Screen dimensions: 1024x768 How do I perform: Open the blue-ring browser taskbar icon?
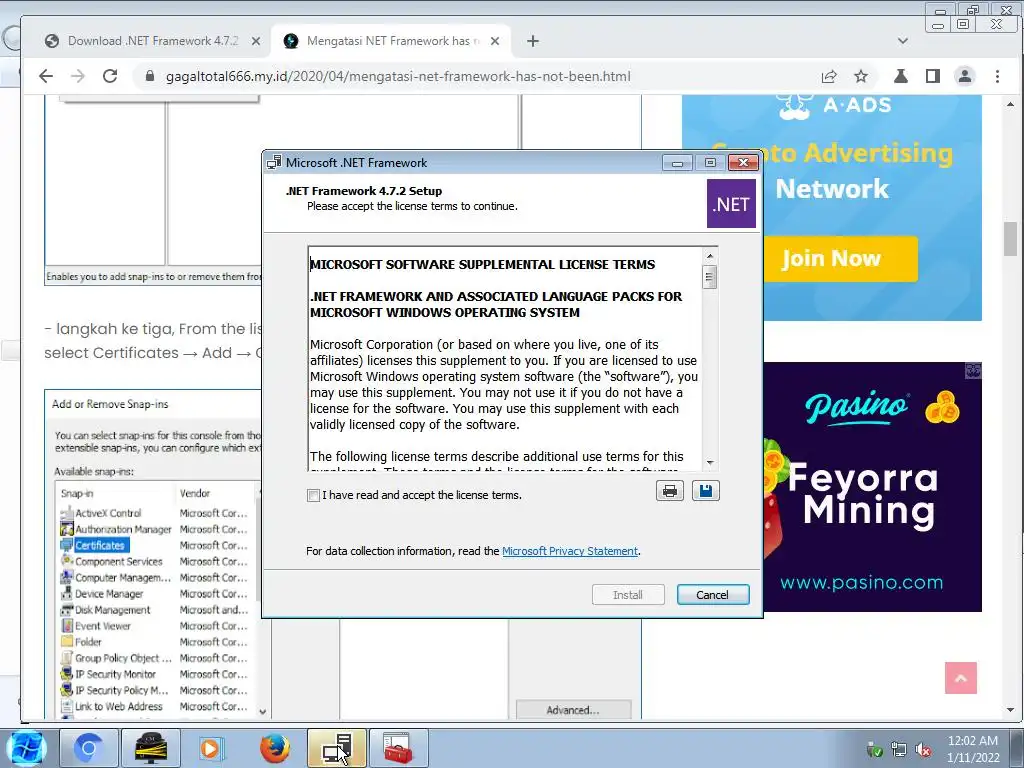(x=88, y=748)
